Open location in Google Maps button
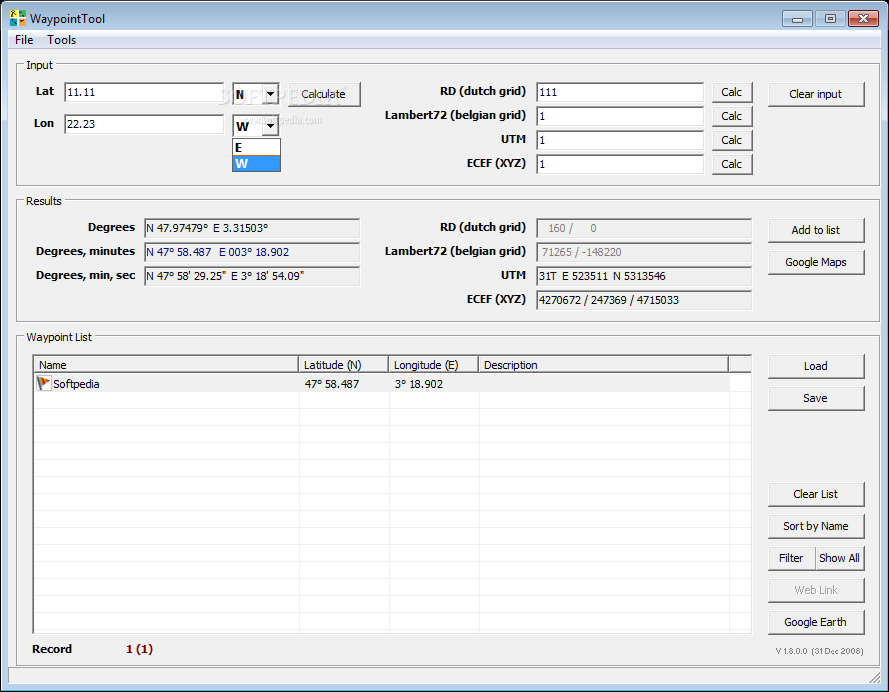Image resolution: width=889 pixels, height=692 pixels. pos(815,262)
